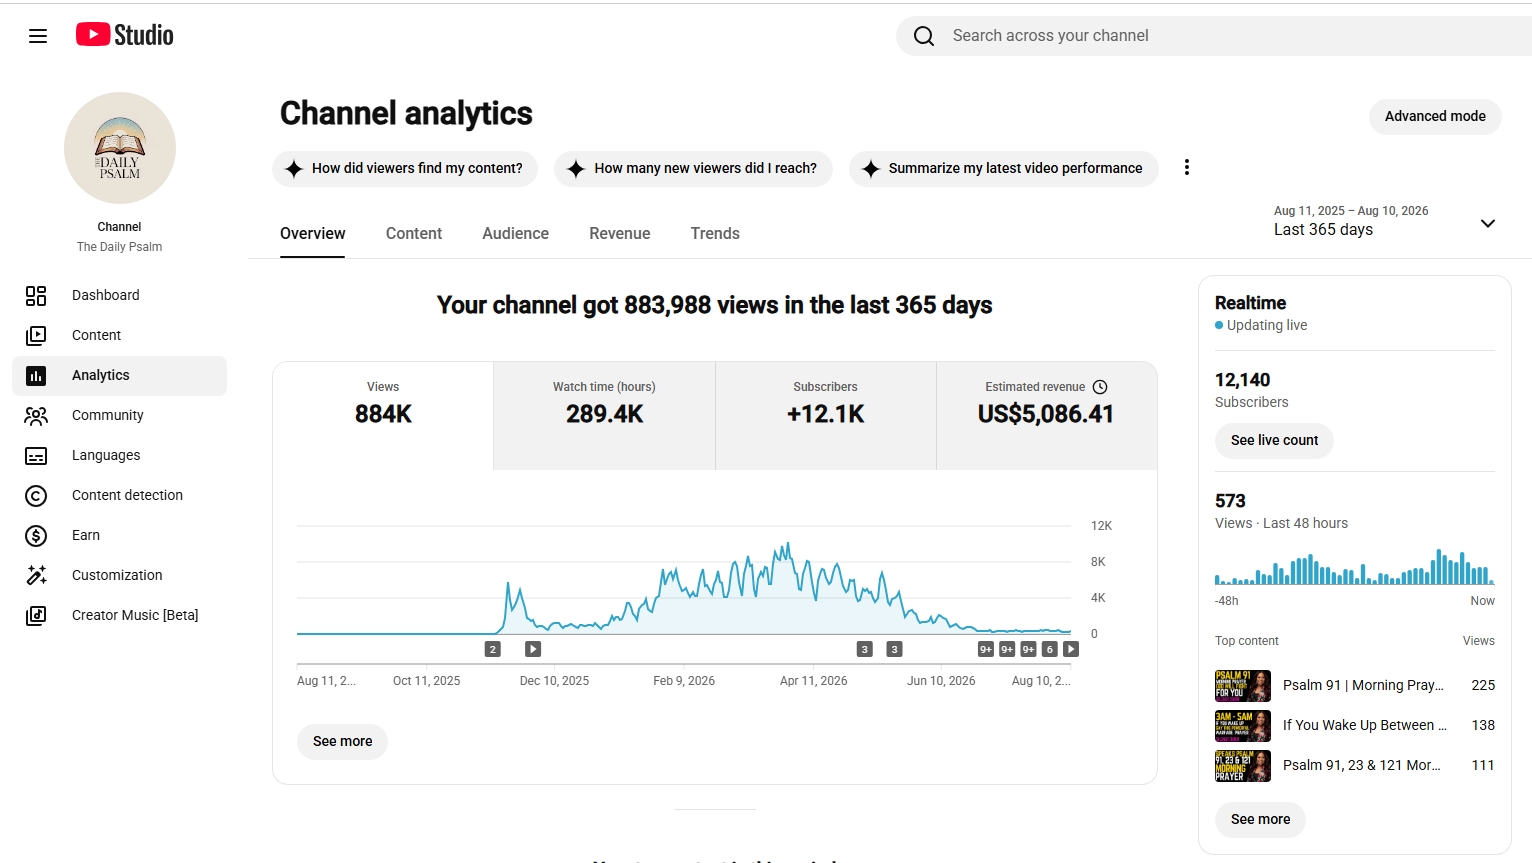Open more options beside suggestion chips
The width and height of the screenshot is (1532, 863).
pyautogui.click(x=1187, y=168)
